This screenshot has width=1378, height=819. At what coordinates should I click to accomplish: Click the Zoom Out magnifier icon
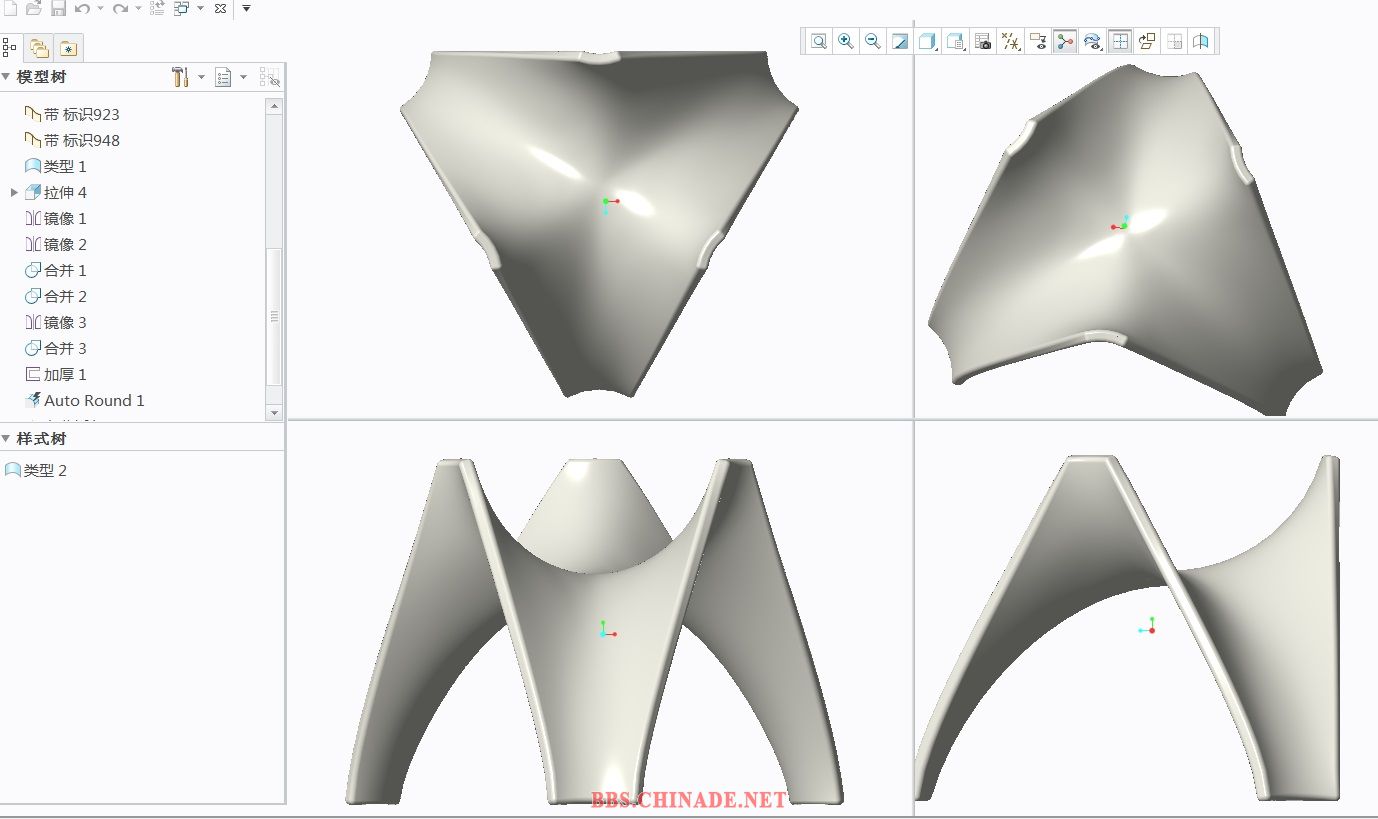click(x=873, y=41)
